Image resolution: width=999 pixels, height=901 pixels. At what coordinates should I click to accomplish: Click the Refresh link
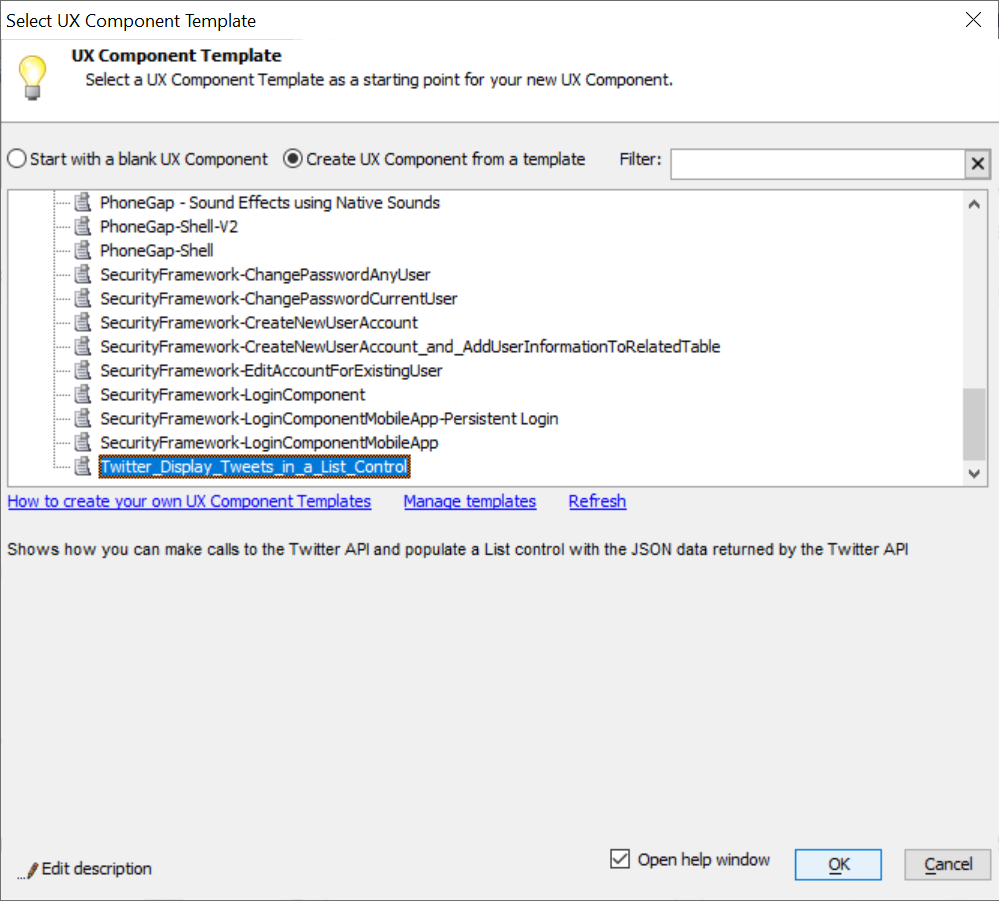597,501
